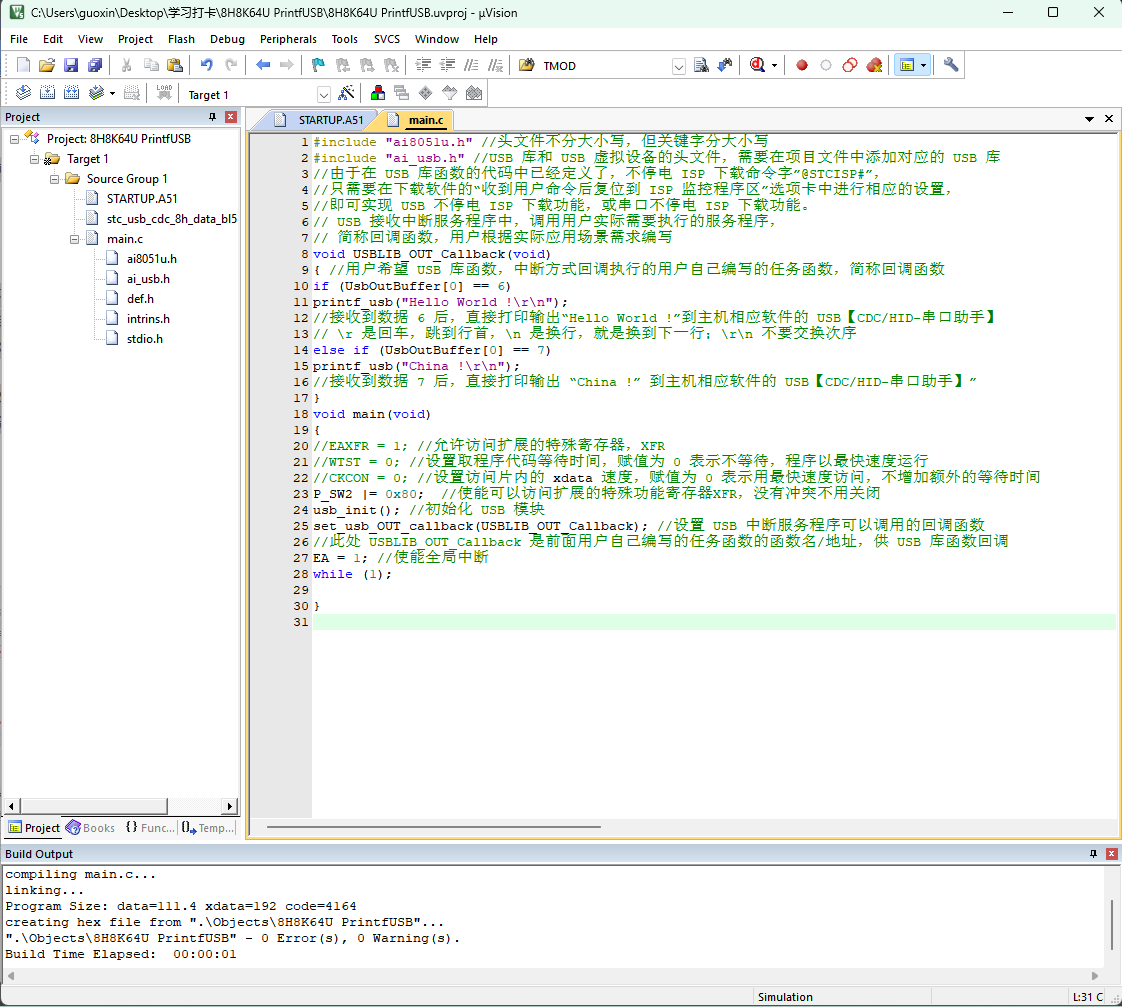The image size is (1122, 1007).
Task: Pin the Build Output panel
Action: tap(1093, 854)
